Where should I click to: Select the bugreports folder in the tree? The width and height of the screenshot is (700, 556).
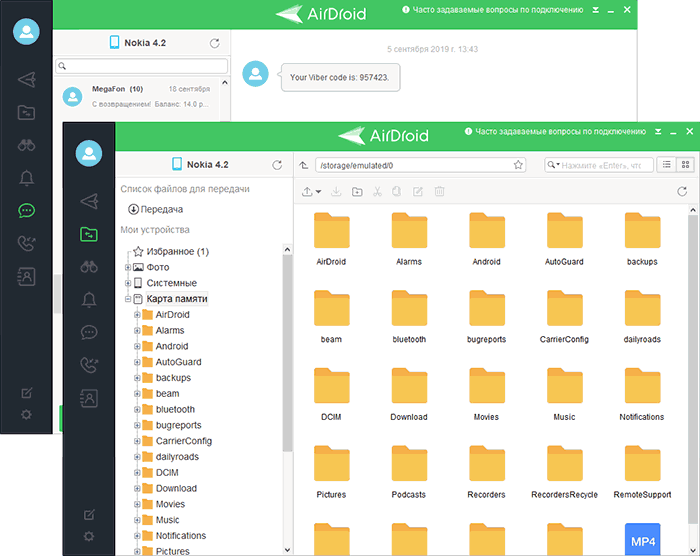pyautogui.click(x=178, y=425)
